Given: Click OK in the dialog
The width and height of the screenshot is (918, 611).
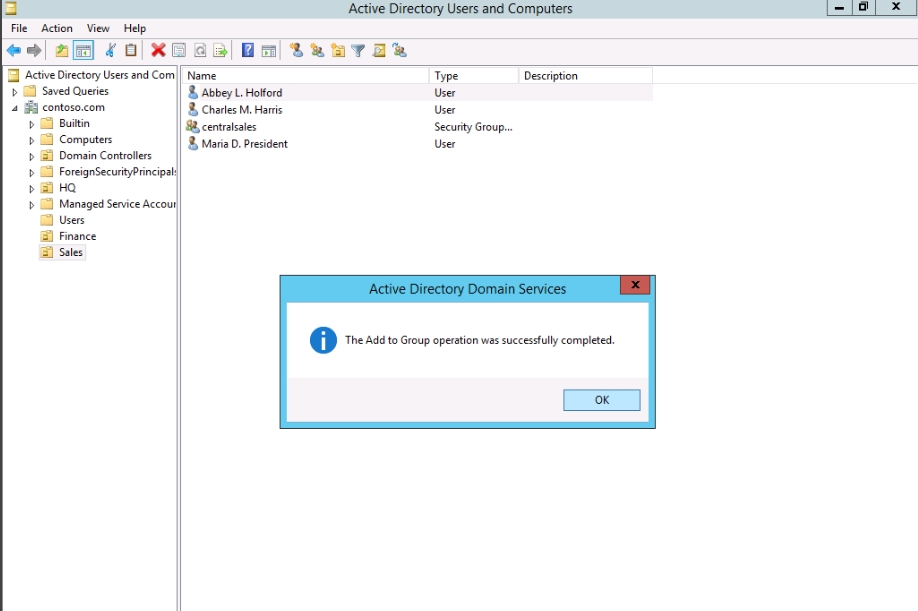Looking at the screenshot, I should (x=602, y=400).
